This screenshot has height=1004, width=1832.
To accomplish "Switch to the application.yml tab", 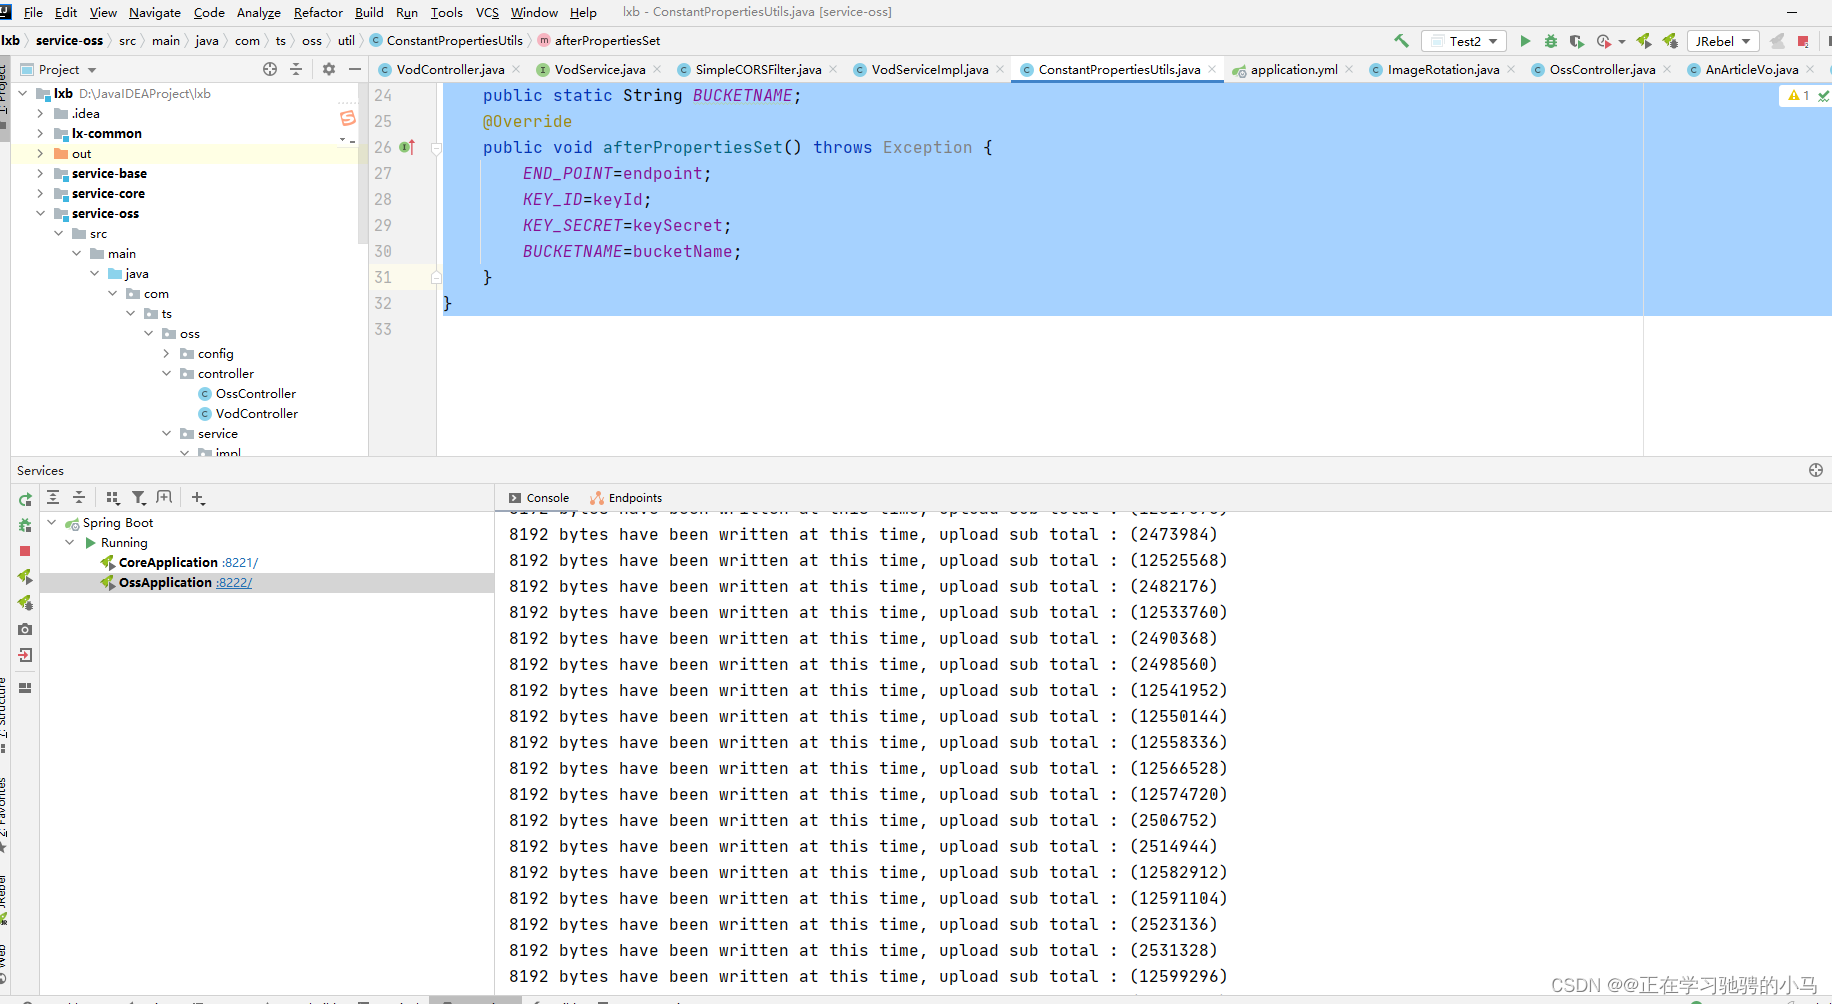I will [x=1293, y=70].
